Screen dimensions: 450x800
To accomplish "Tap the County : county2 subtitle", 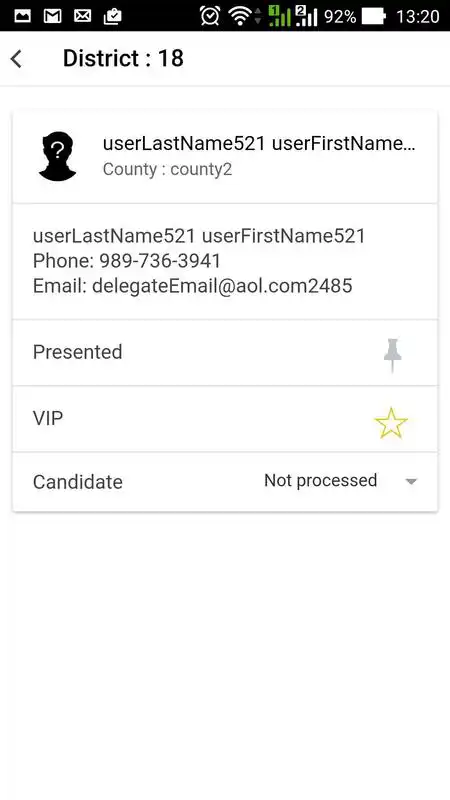I will pyautogui.click(x=167, y=169).
